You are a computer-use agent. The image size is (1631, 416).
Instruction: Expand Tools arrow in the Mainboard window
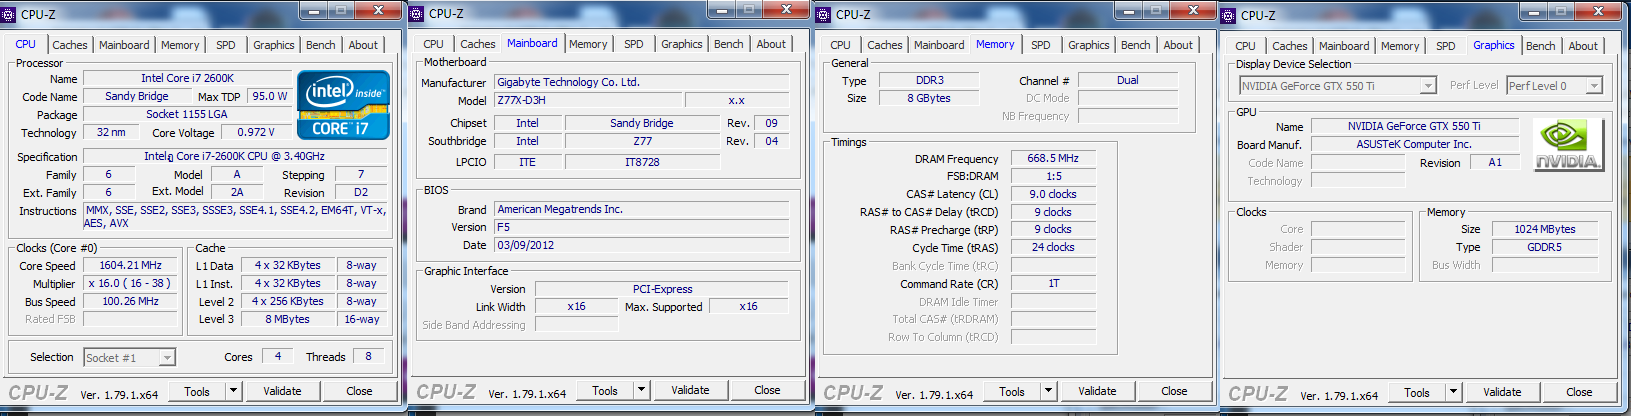click(642, 390)
